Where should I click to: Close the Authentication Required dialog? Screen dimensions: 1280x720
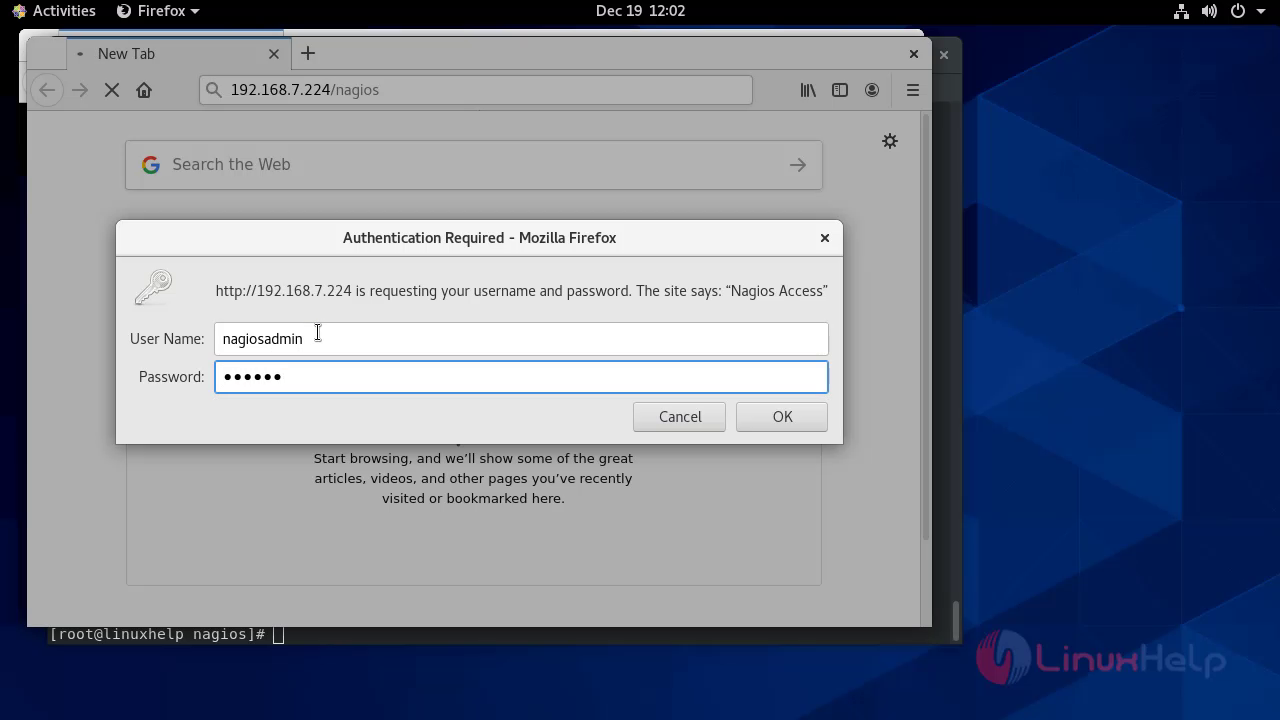[x=825, y=238]
